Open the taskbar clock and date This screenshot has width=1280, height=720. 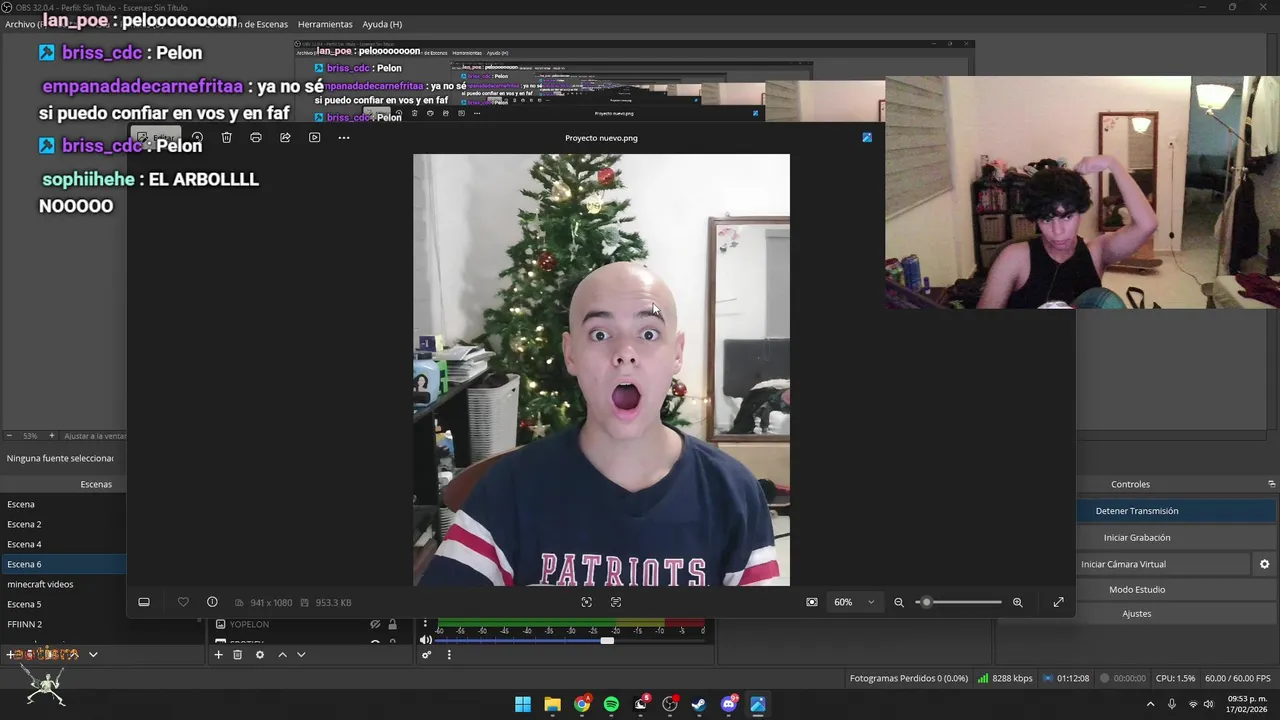pyautogui.click(x=1246, y=704)
